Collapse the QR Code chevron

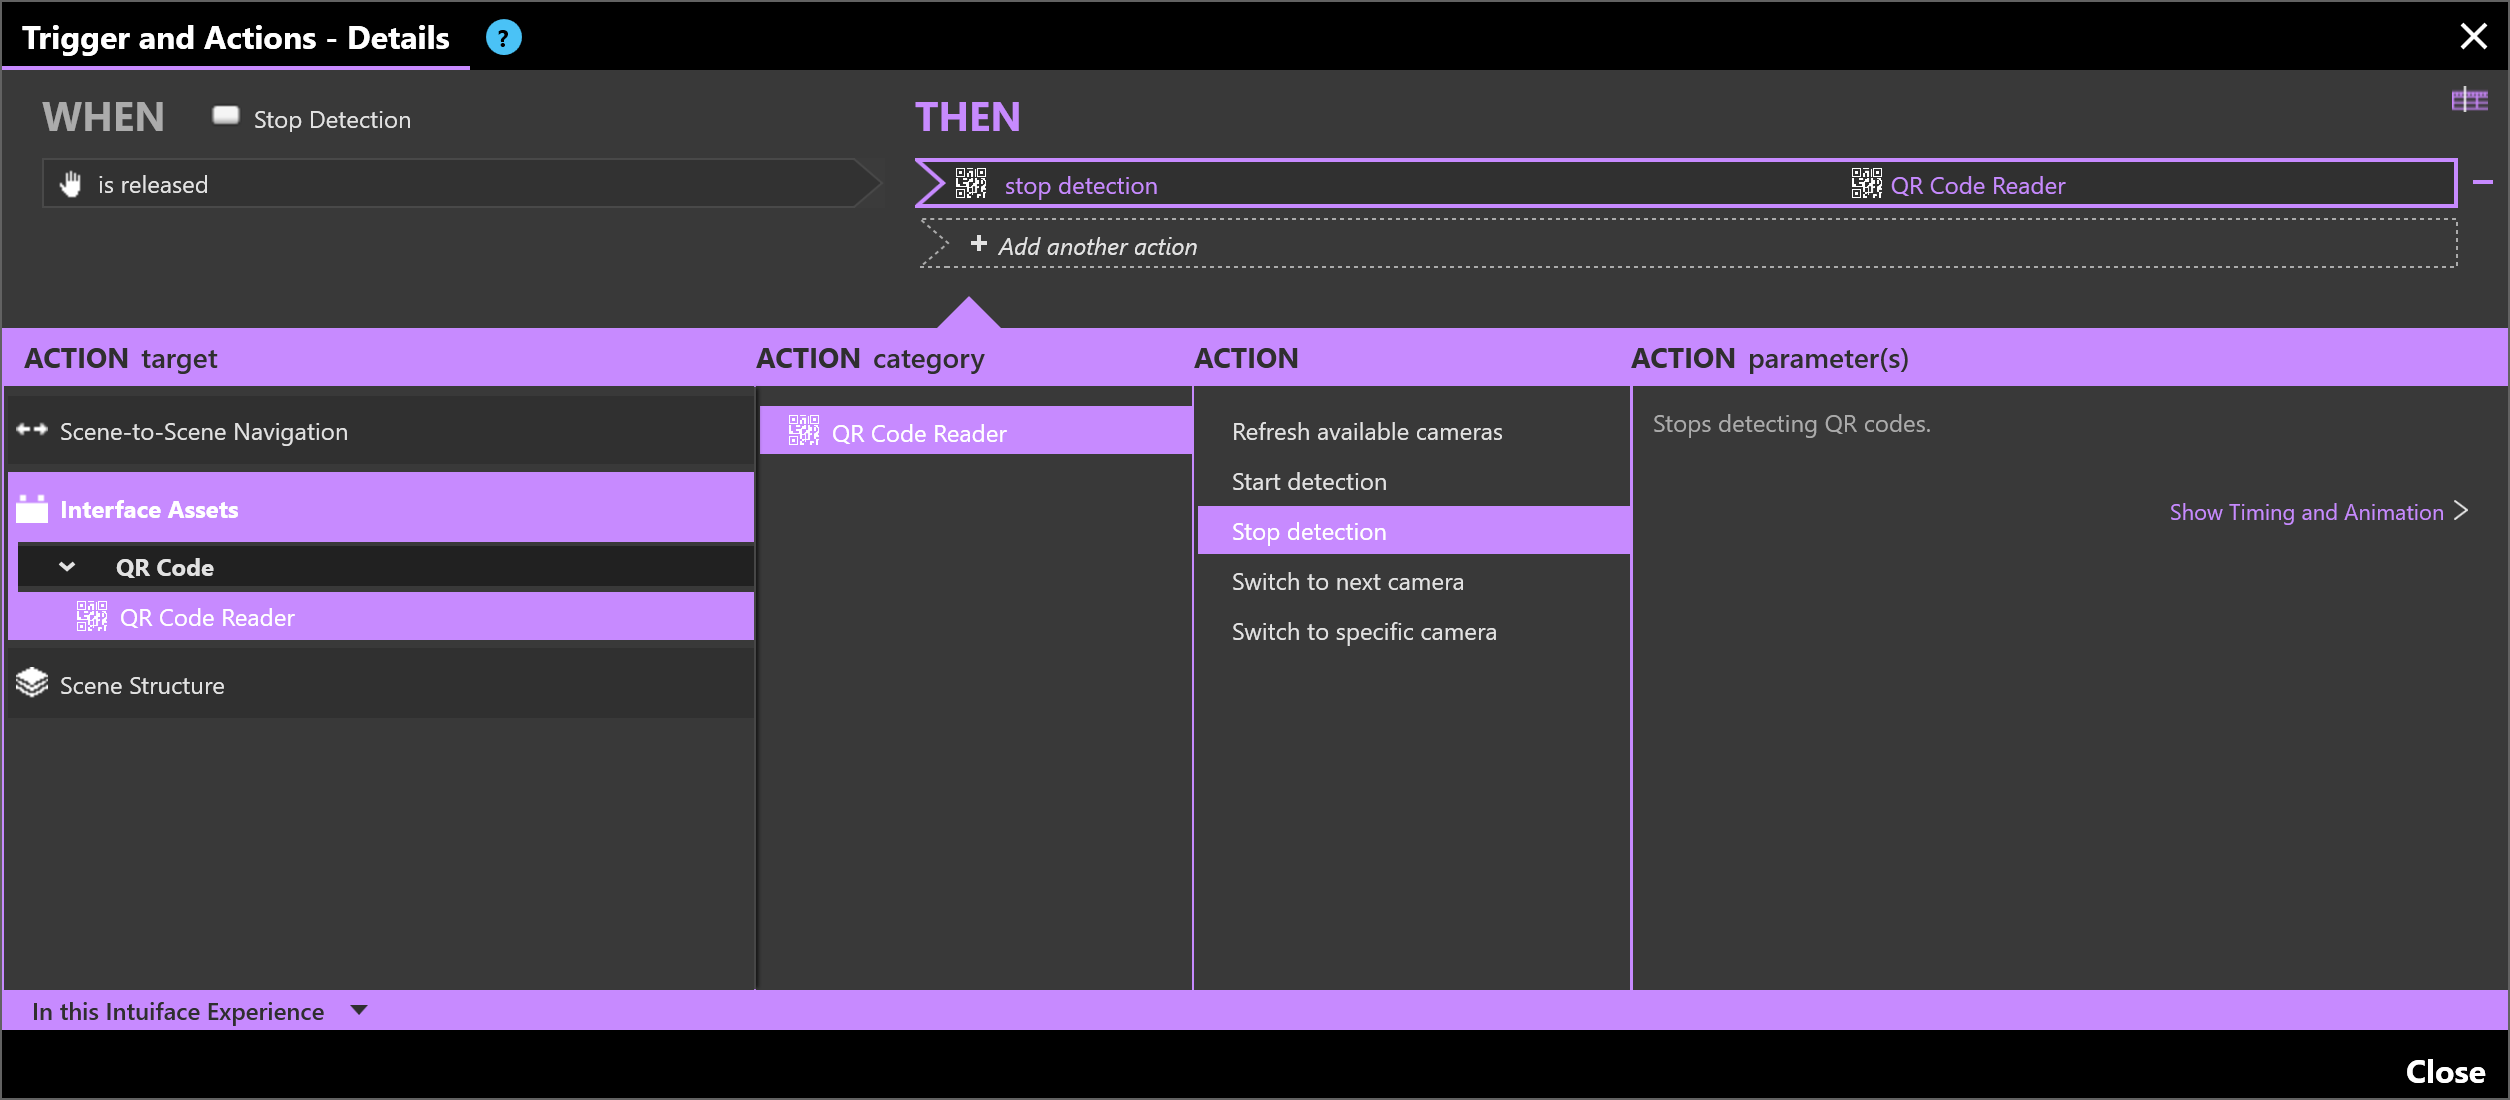point(67,567)
